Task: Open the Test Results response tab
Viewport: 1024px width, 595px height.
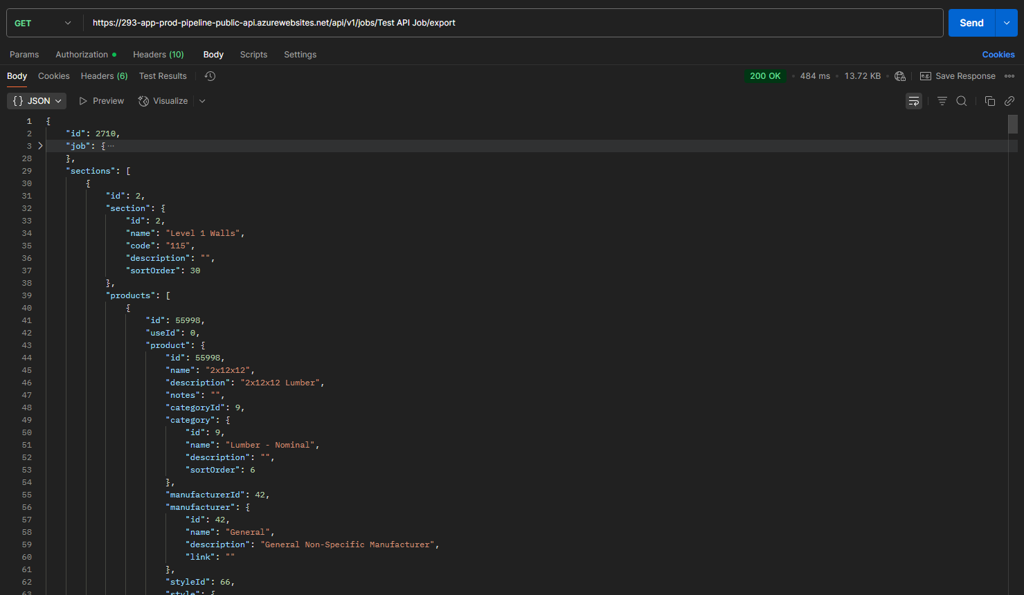Action: click(162, 76)
